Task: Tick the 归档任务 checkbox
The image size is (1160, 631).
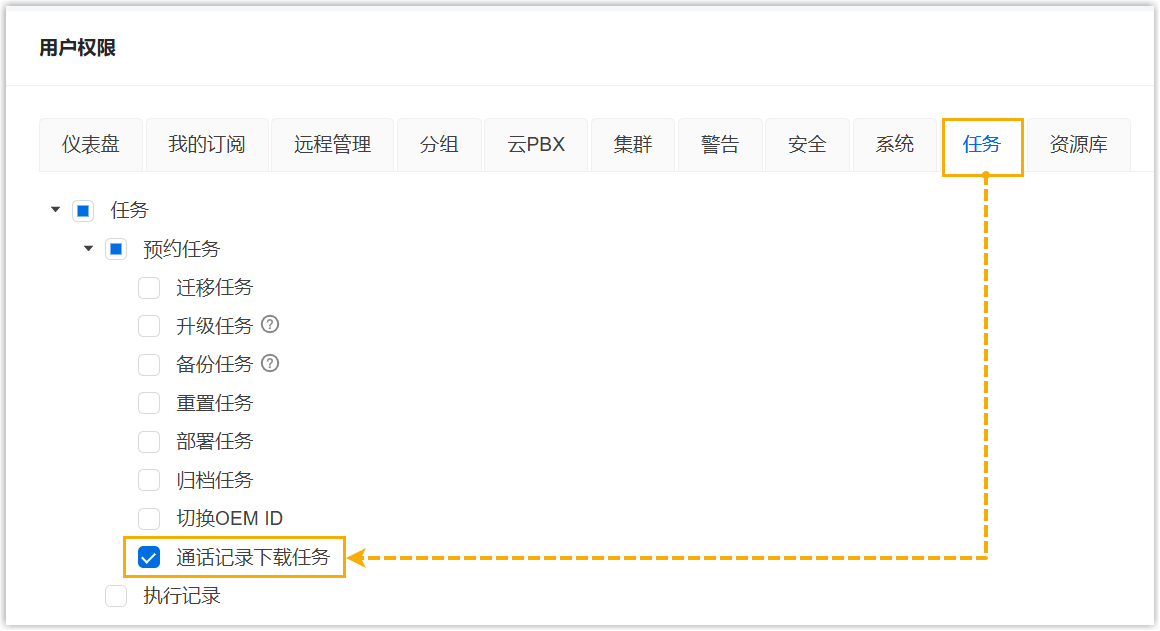Action: pyautogui.click(x=149, y=480)
